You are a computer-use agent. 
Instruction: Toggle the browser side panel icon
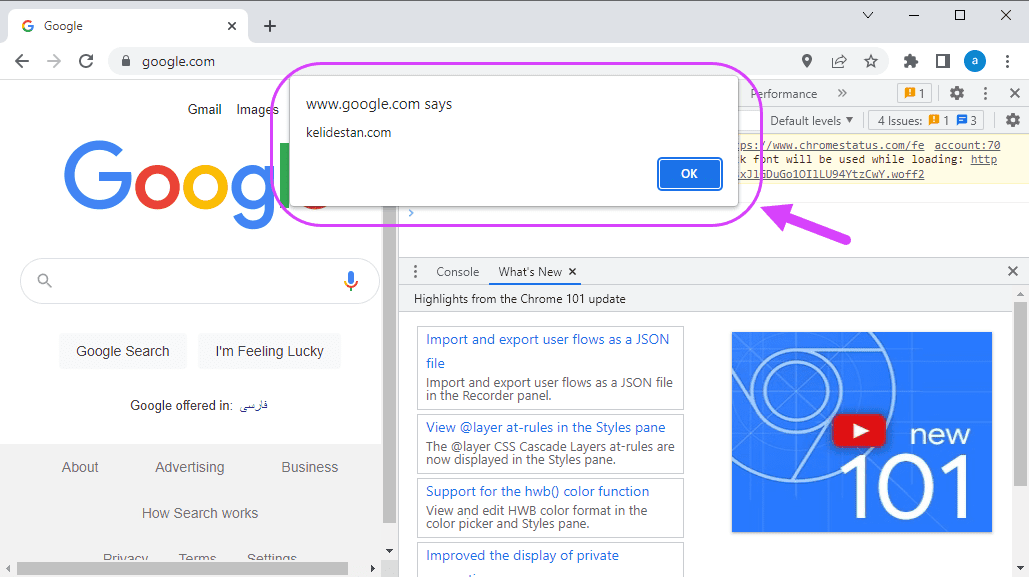tap(943, 61)
